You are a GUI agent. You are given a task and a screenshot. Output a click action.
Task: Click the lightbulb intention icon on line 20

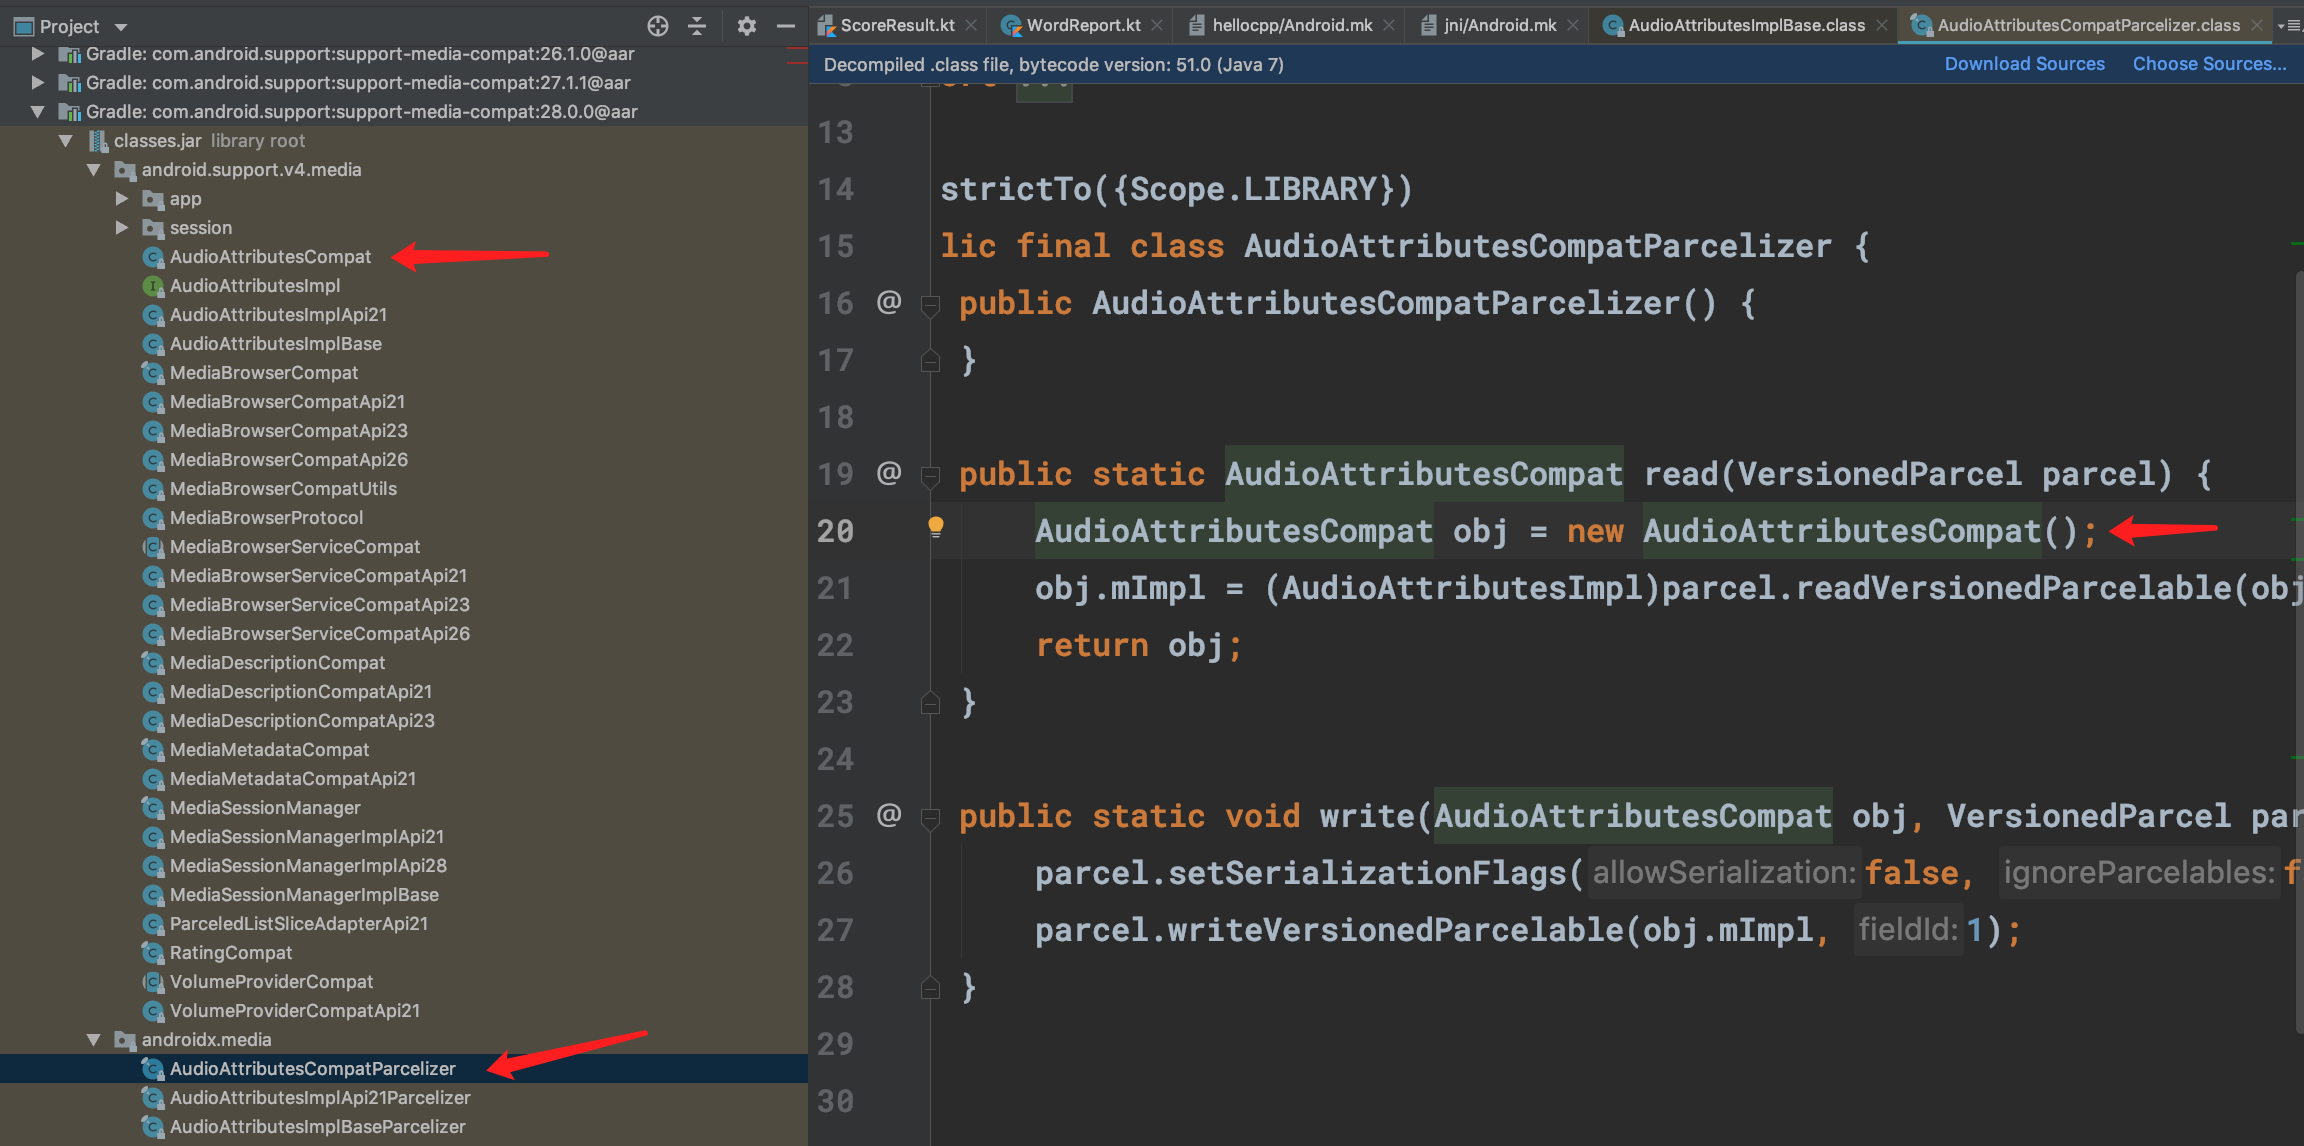[937, 524]
